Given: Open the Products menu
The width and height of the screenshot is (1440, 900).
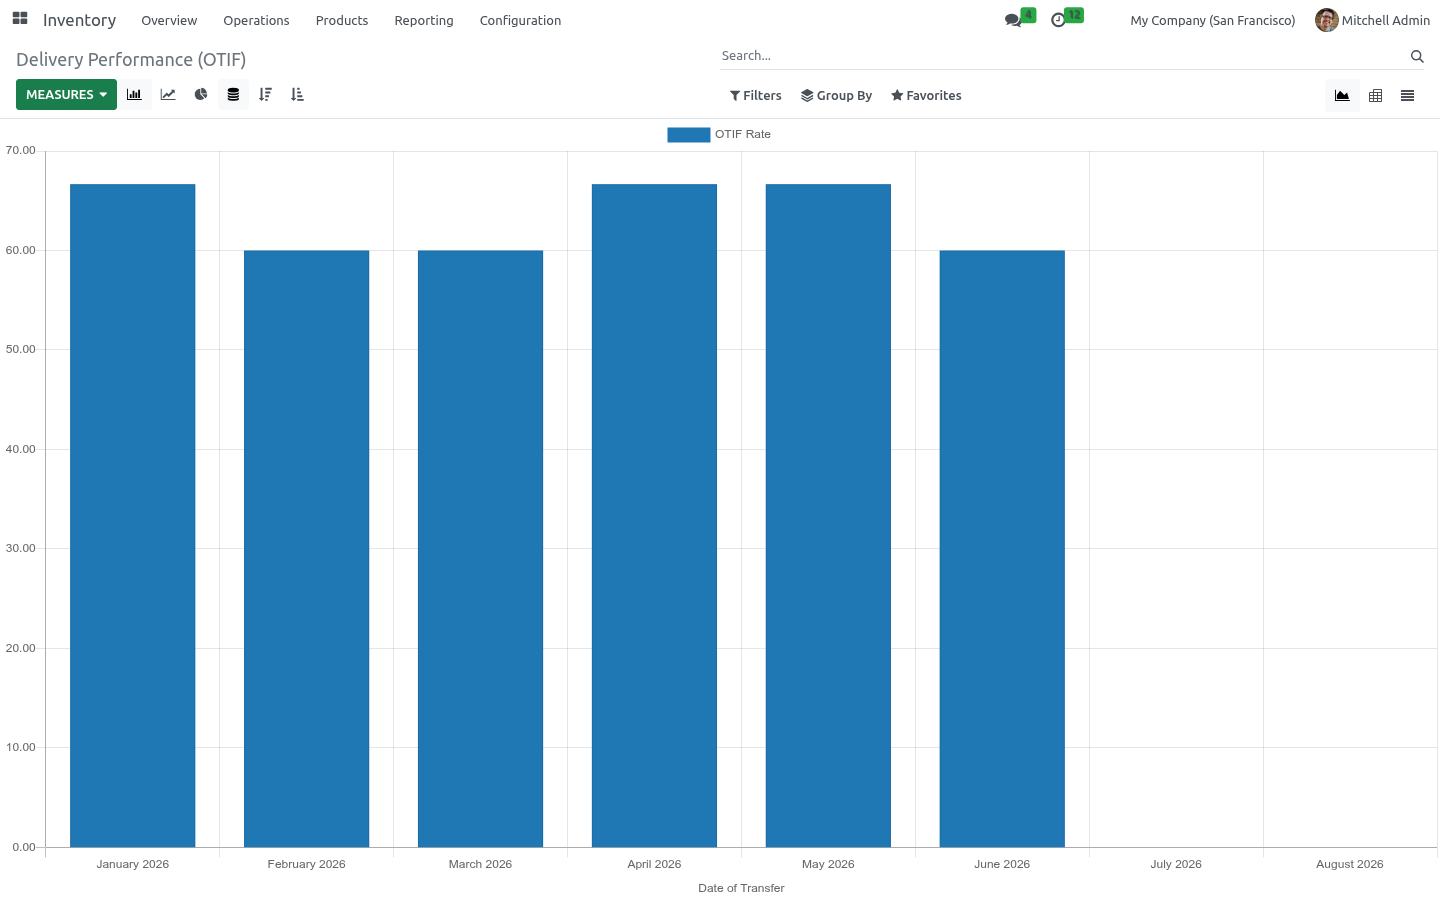Looking at the screenshot, I should coord(342,20).
